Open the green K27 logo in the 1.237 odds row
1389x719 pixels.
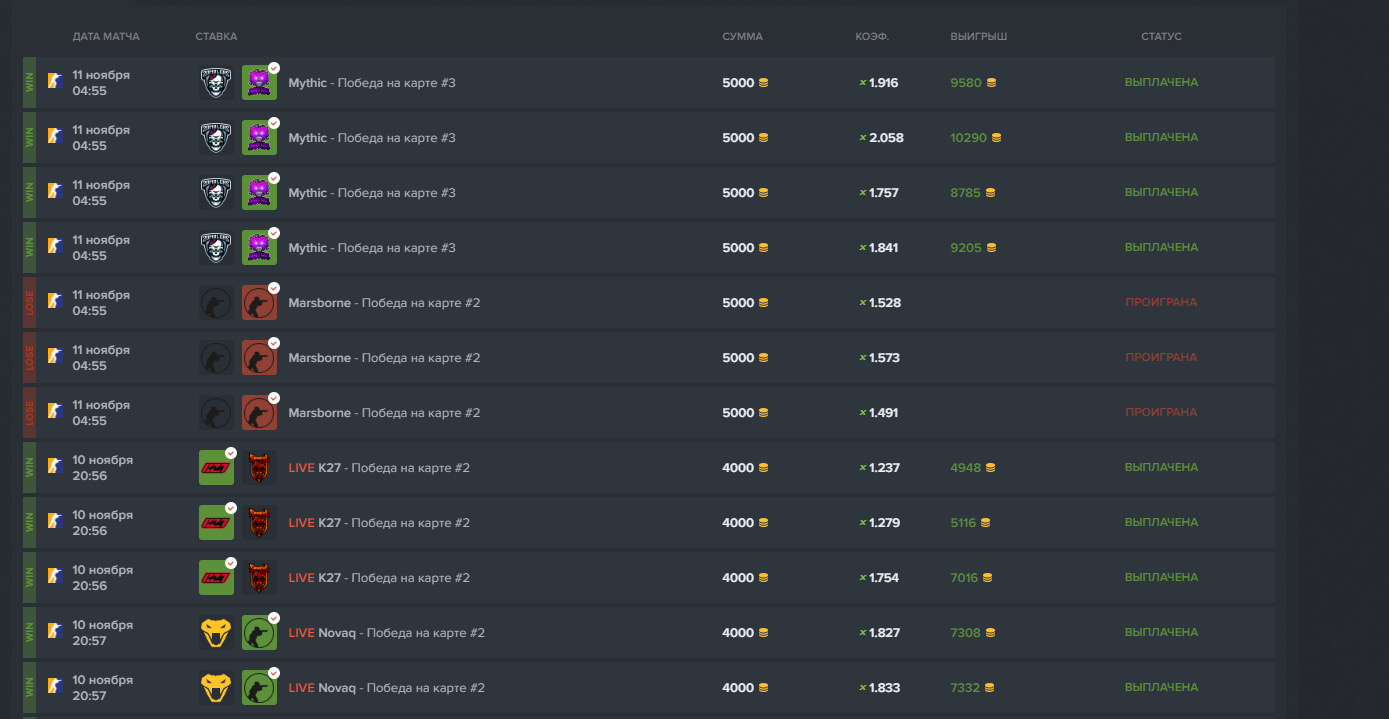coord(216,468)
